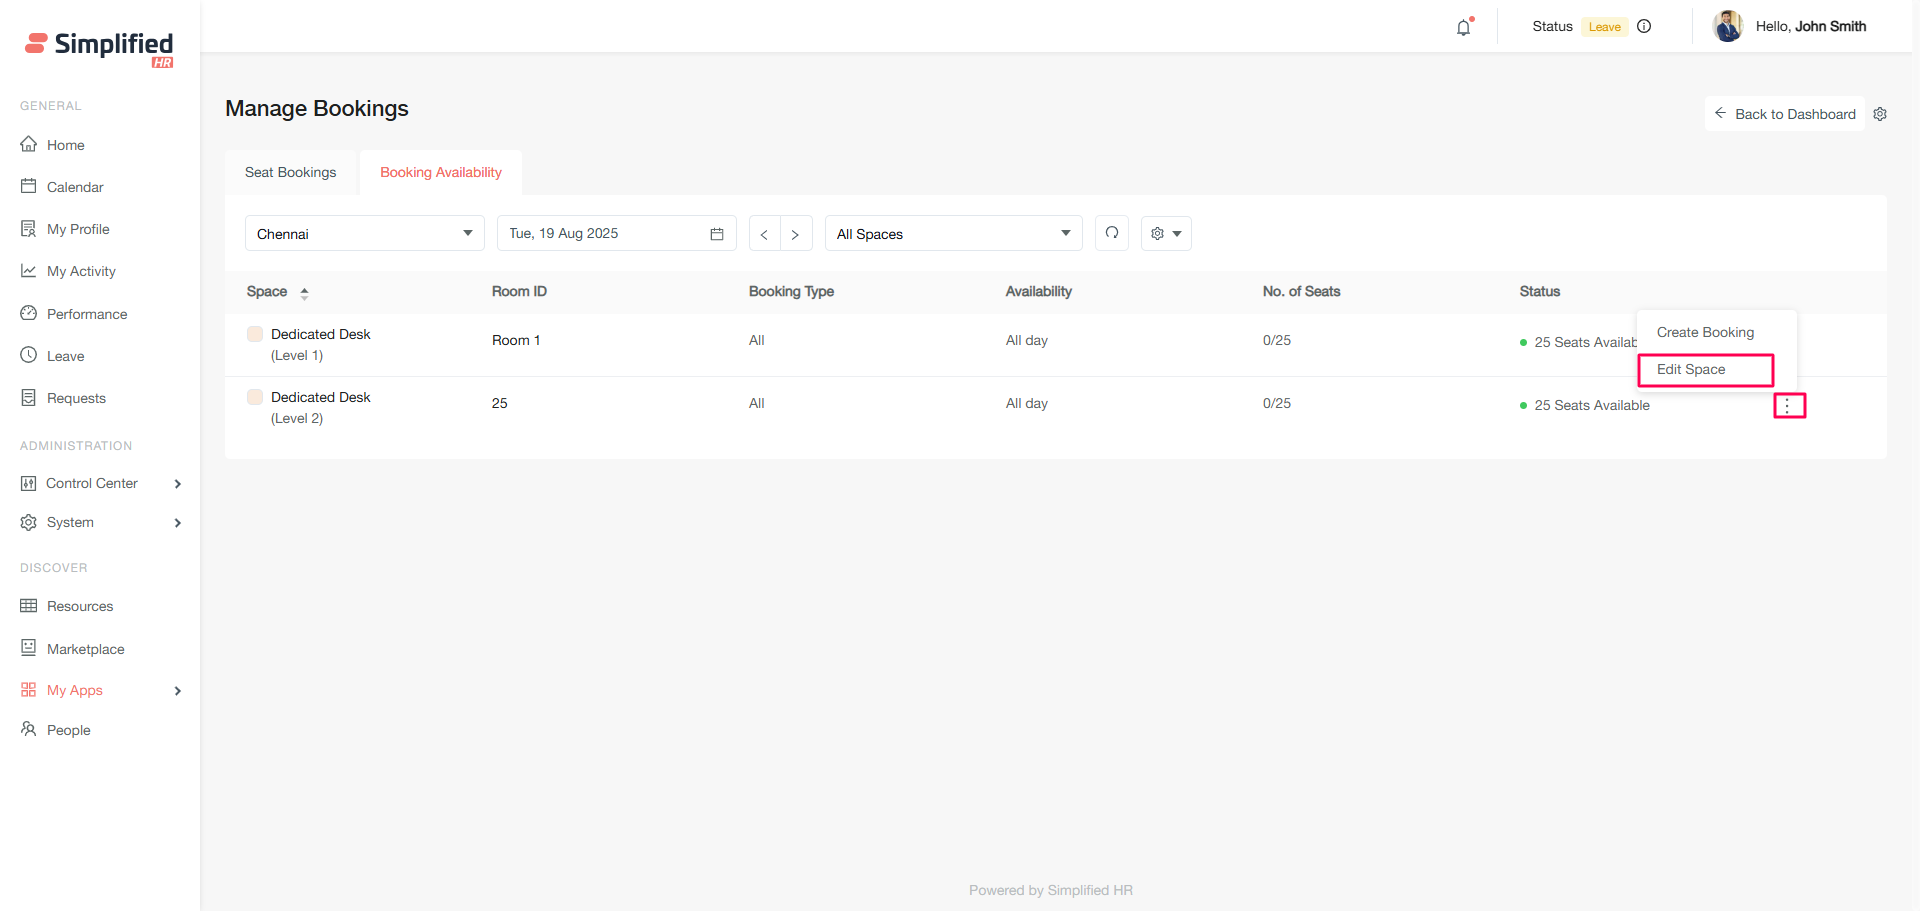Advance to next date with right arrow
The height and width of the screenshot is (911, 1920).
795,234
